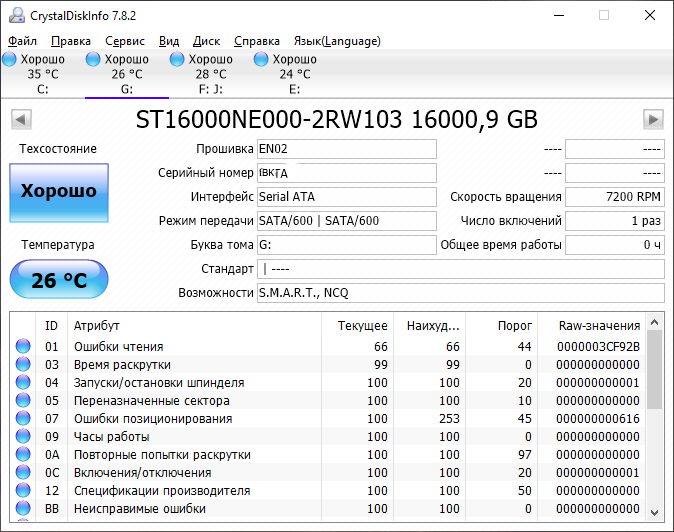Click the attribute list scrollbar thumb
Screen dimensions: 674x532
(x=654, y=370)
